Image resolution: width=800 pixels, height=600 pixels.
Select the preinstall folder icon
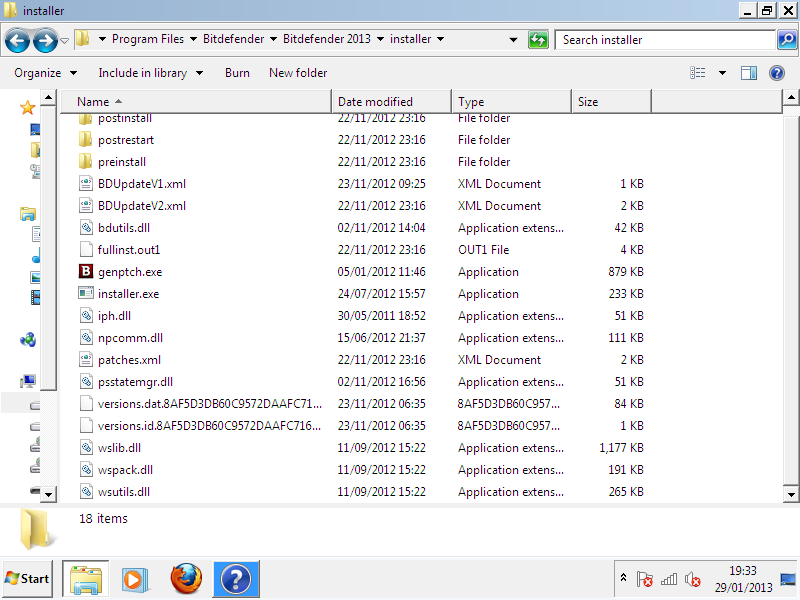[x=86, y=161]
